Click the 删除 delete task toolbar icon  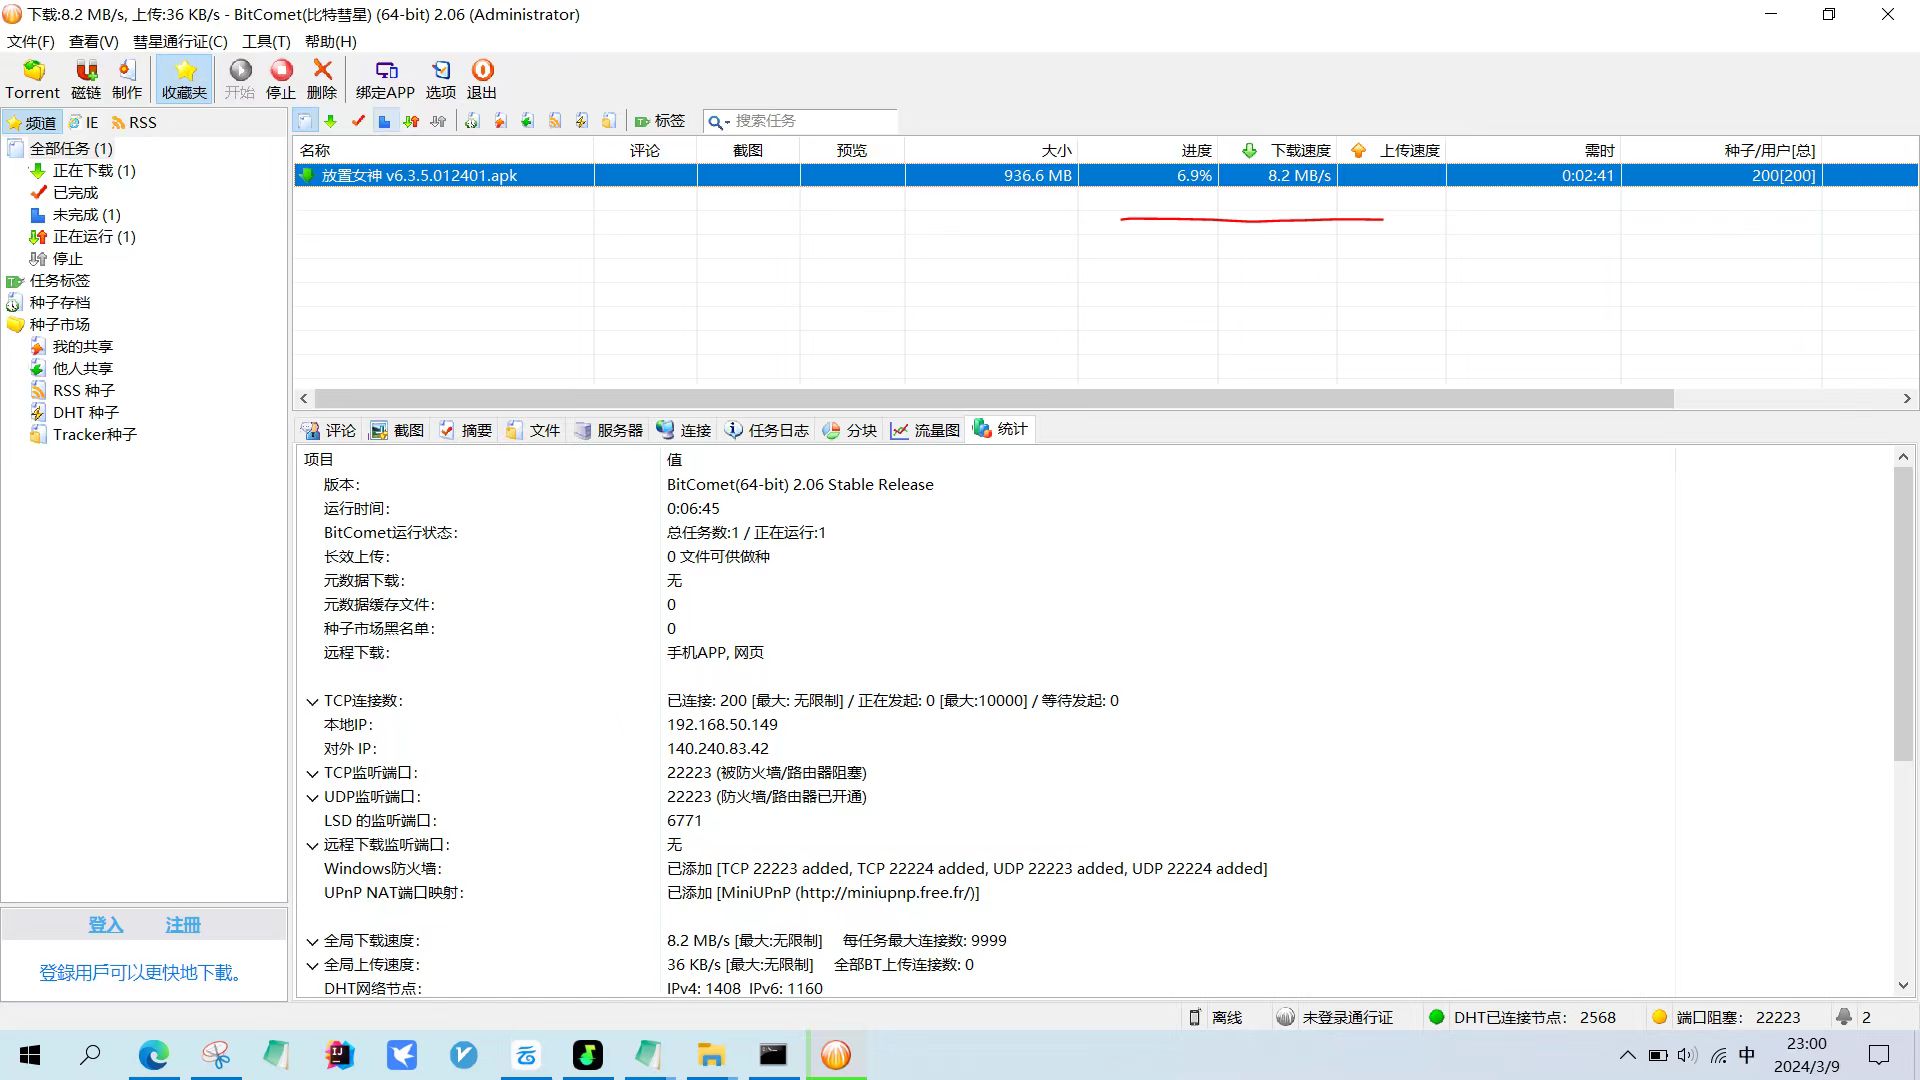(x=322, y=79)
